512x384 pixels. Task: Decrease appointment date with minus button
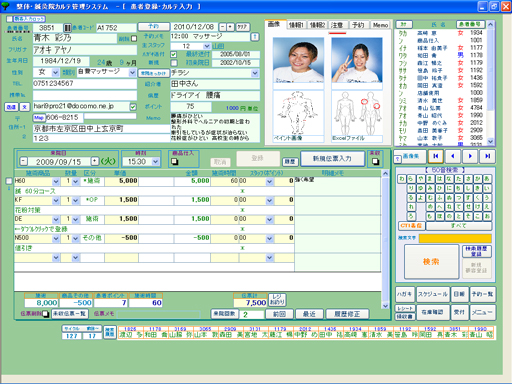click(x=223, y=27)
